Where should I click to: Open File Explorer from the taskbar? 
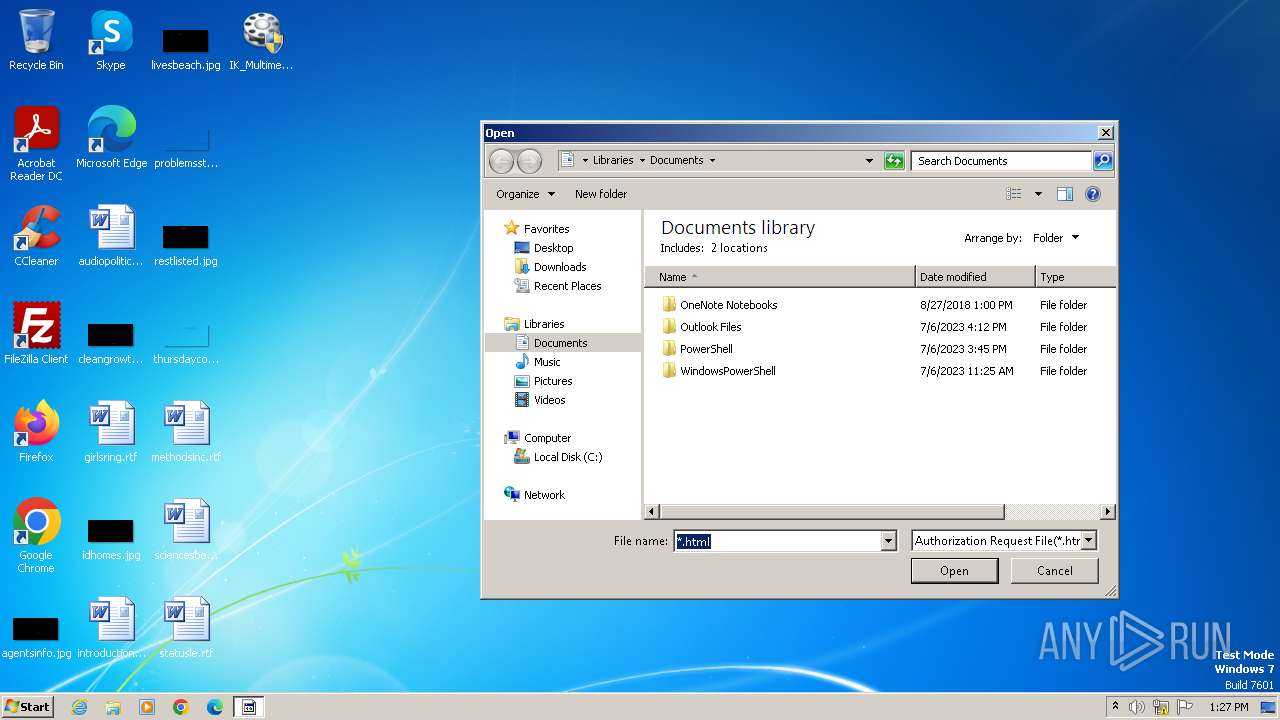(x=113, y=707)
